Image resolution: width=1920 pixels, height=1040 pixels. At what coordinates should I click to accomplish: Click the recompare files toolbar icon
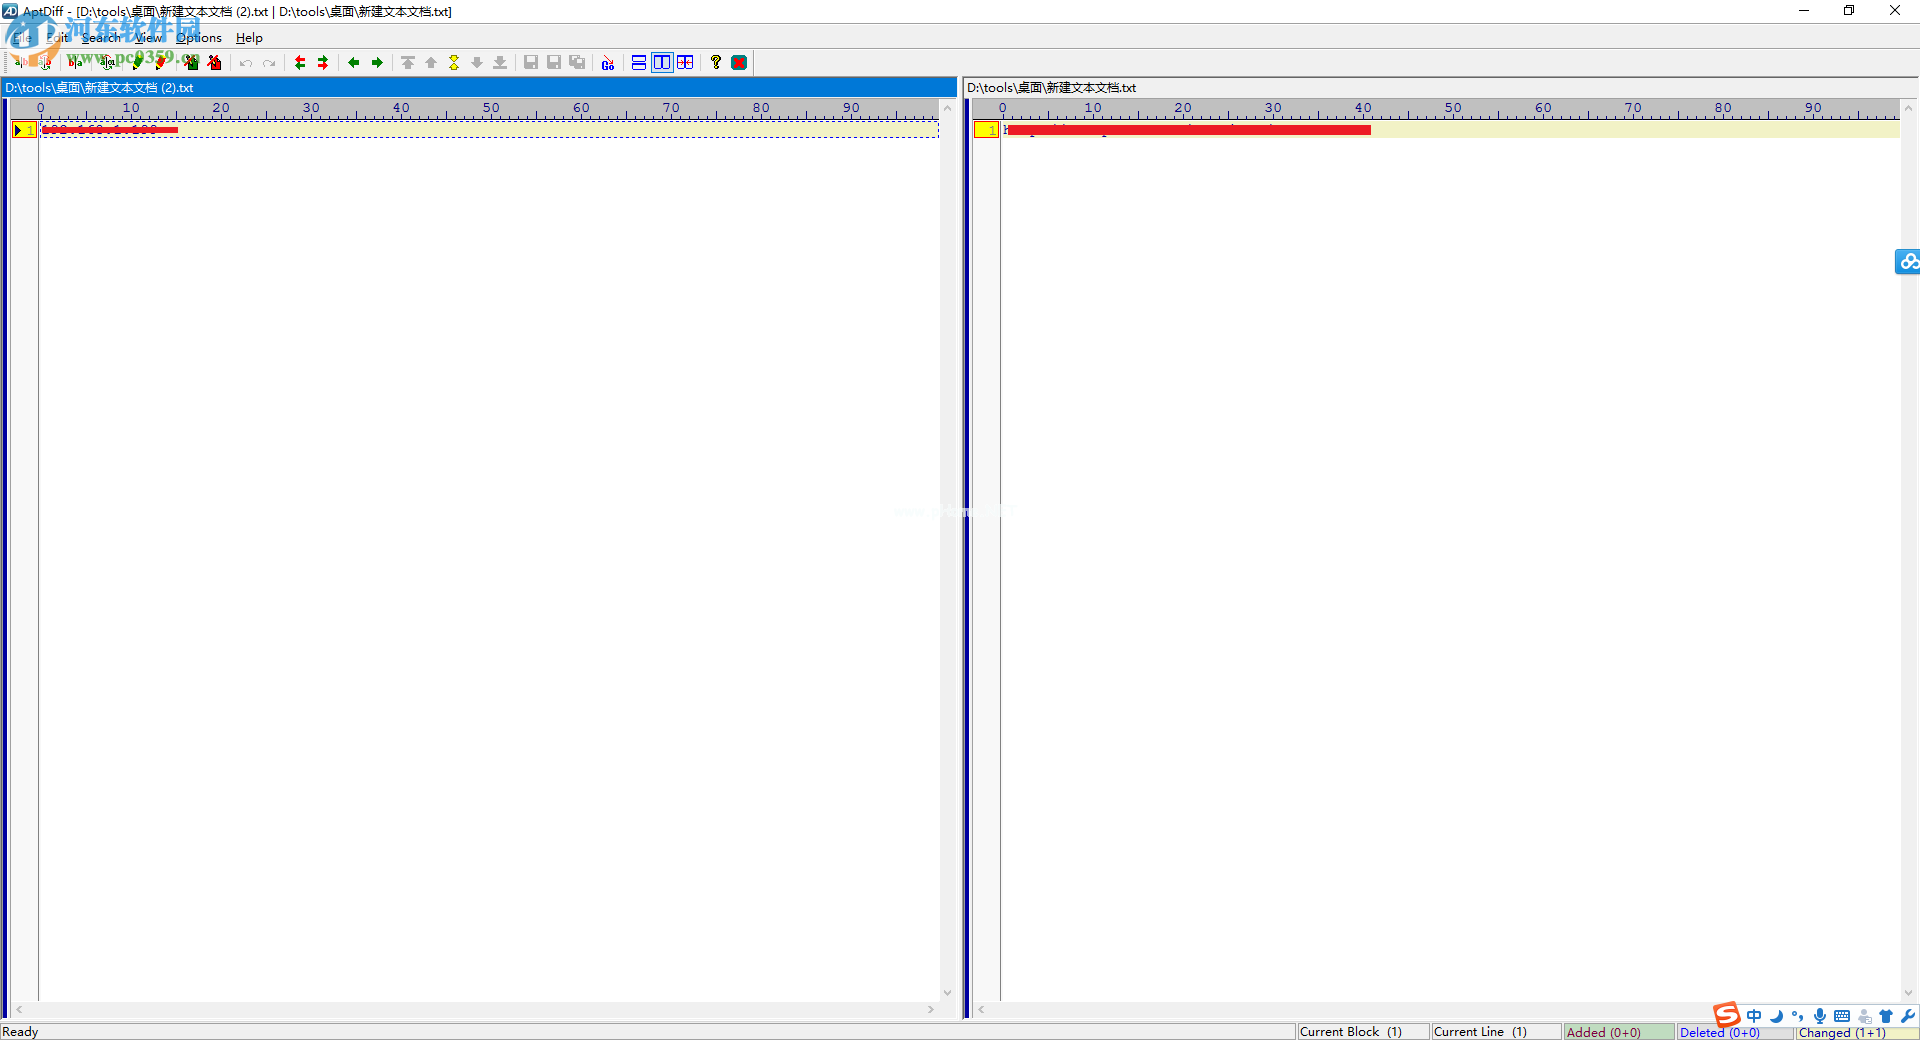point(46,62)
